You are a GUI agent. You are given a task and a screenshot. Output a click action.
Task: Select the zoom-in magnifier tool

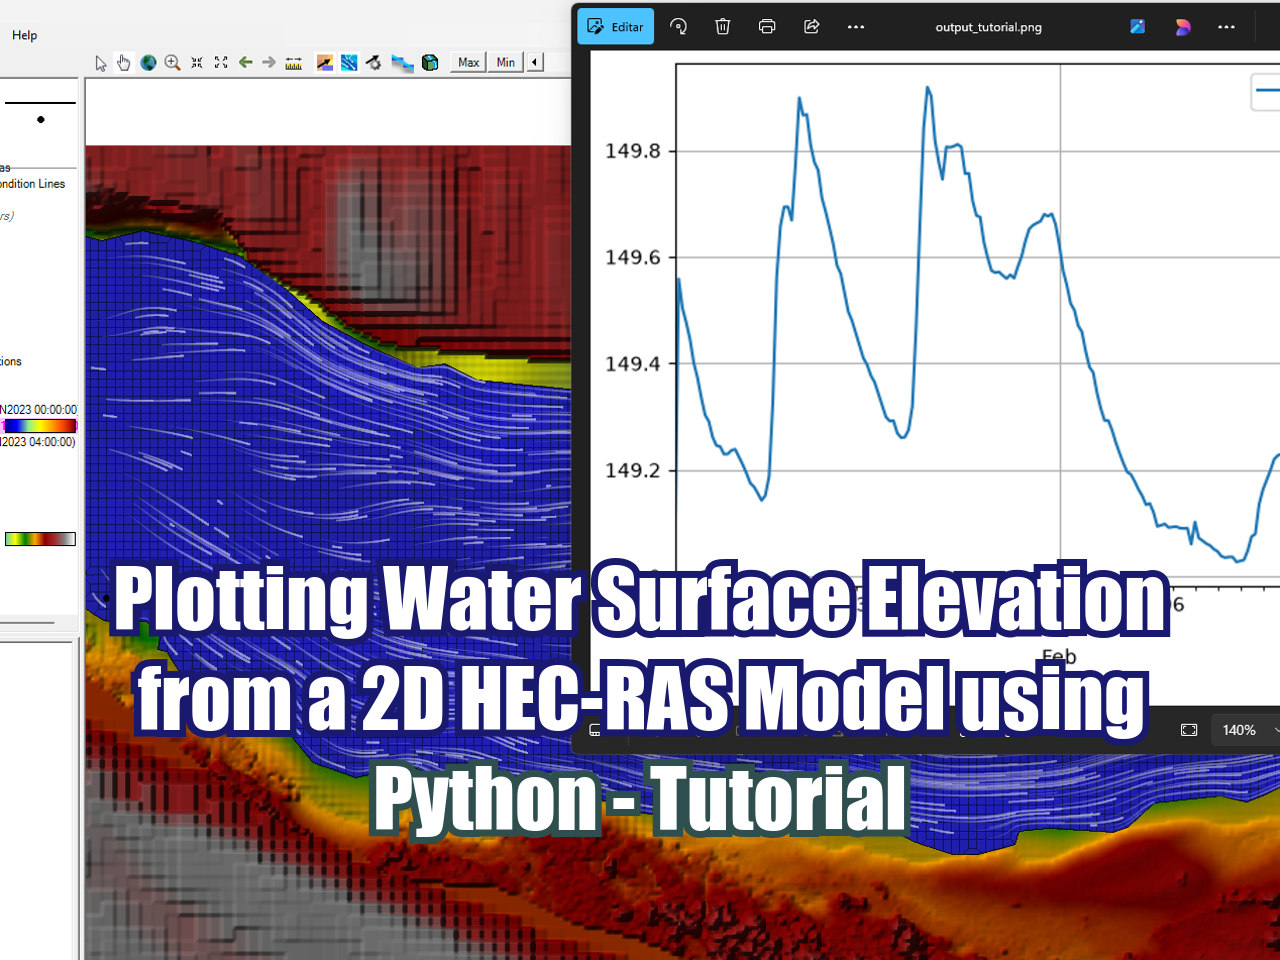click(x=172, y=63)
